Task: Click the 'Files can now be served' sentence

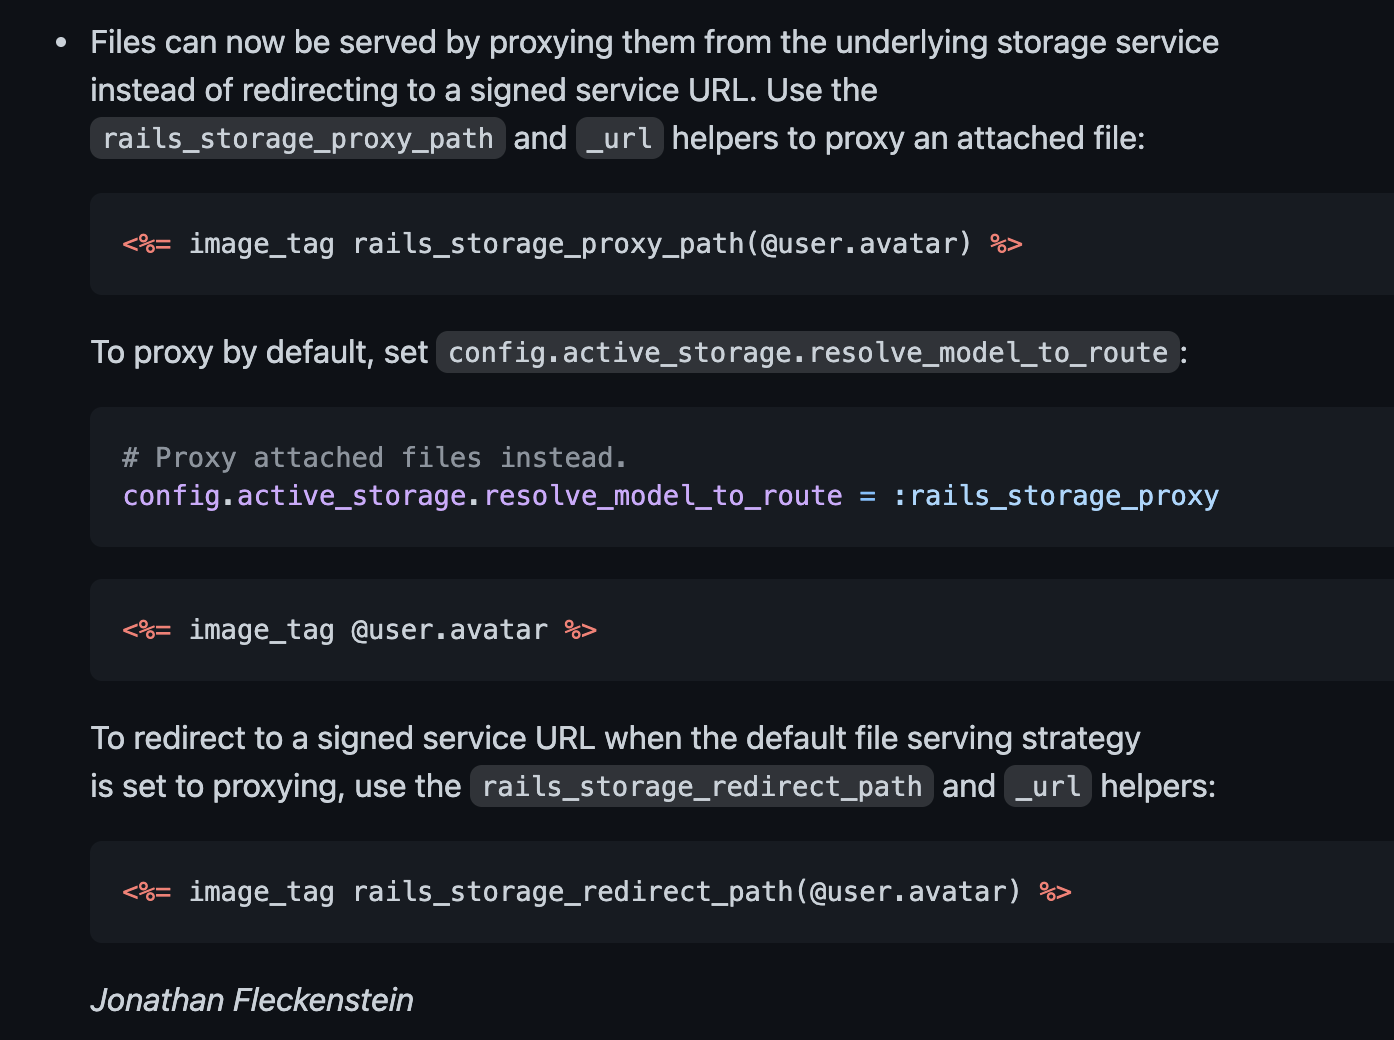Action: pyautogui.click(x=654, y=43)
